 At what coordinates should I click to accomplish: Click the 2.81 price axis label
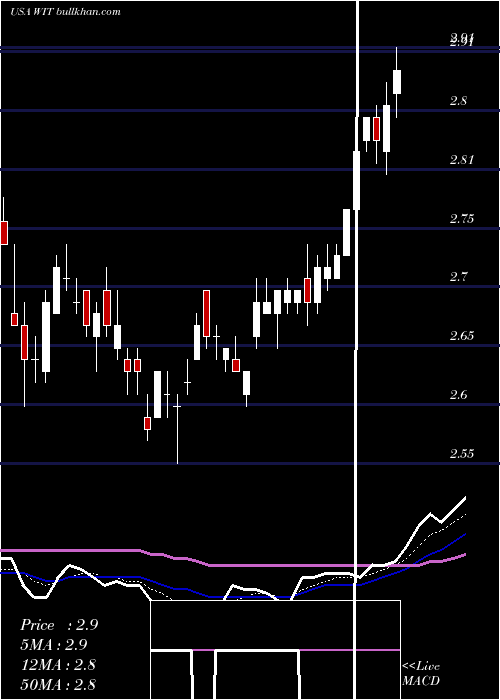[462, 160]
